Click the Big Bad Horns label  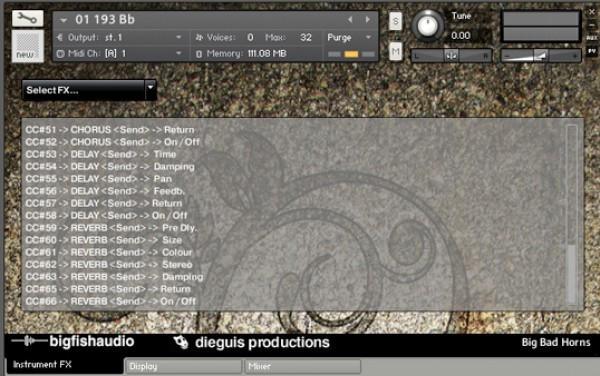pyautogui.click(x=556, y=342)
